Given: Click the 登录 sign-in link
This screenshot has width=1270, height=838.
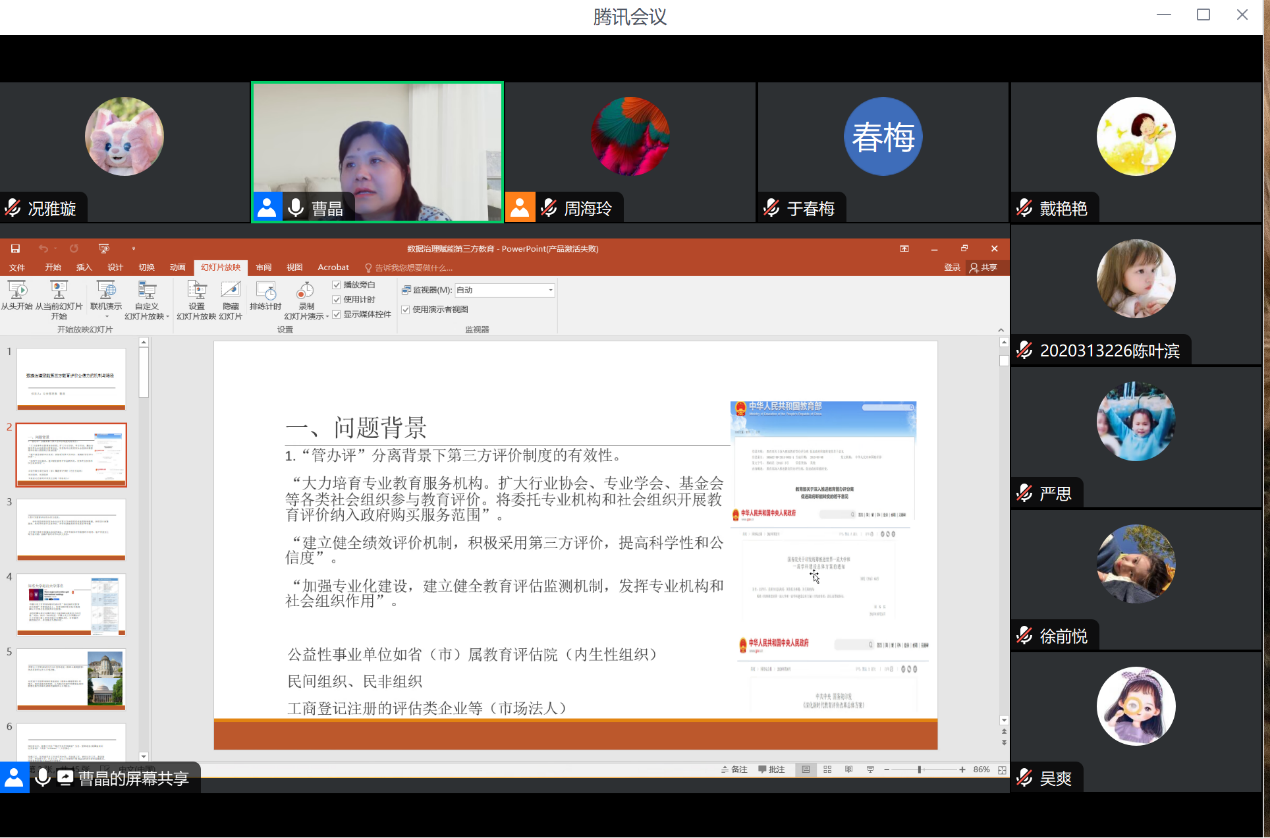Looking at the screenshot, I should [x=952, y=268].
